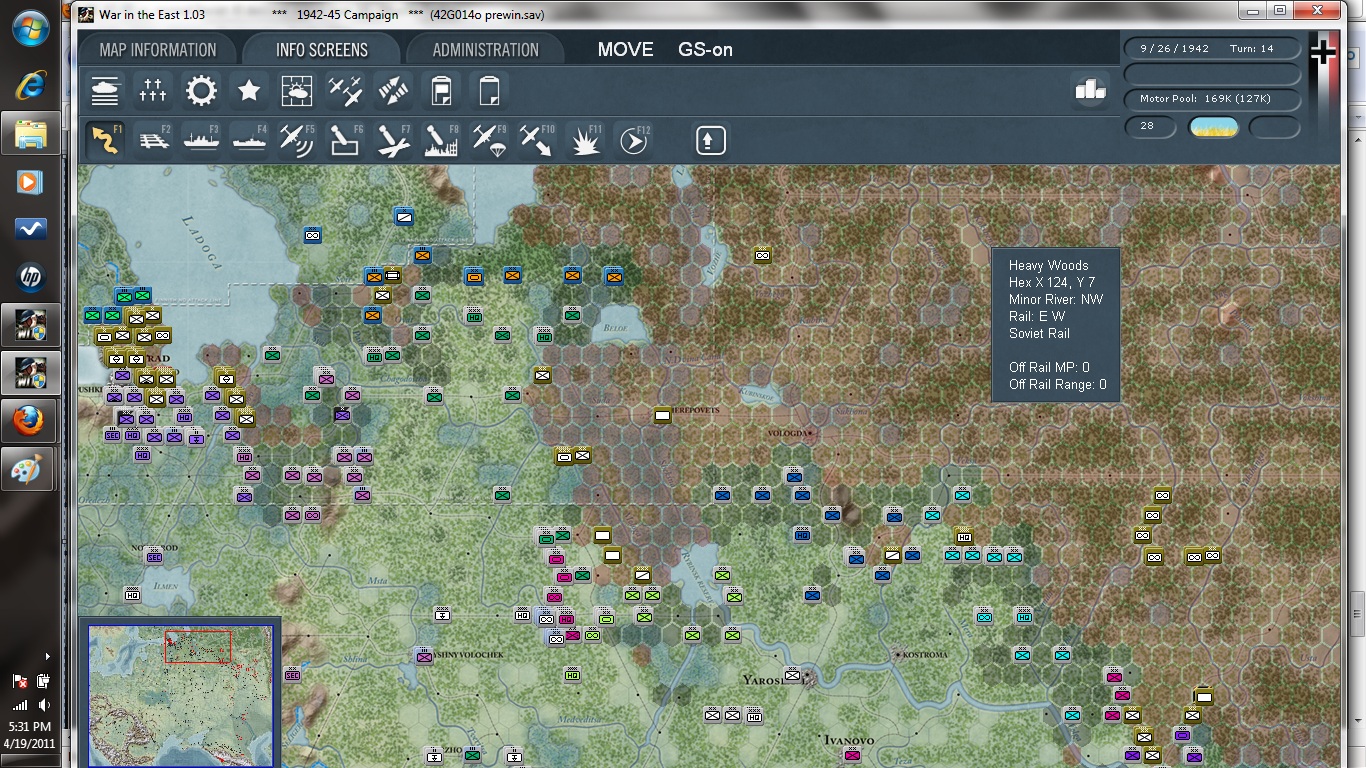The width and height of the screenshot is (1366, 768).
Task: Click the German cross flag emblem
Action: click(1323, 53)
